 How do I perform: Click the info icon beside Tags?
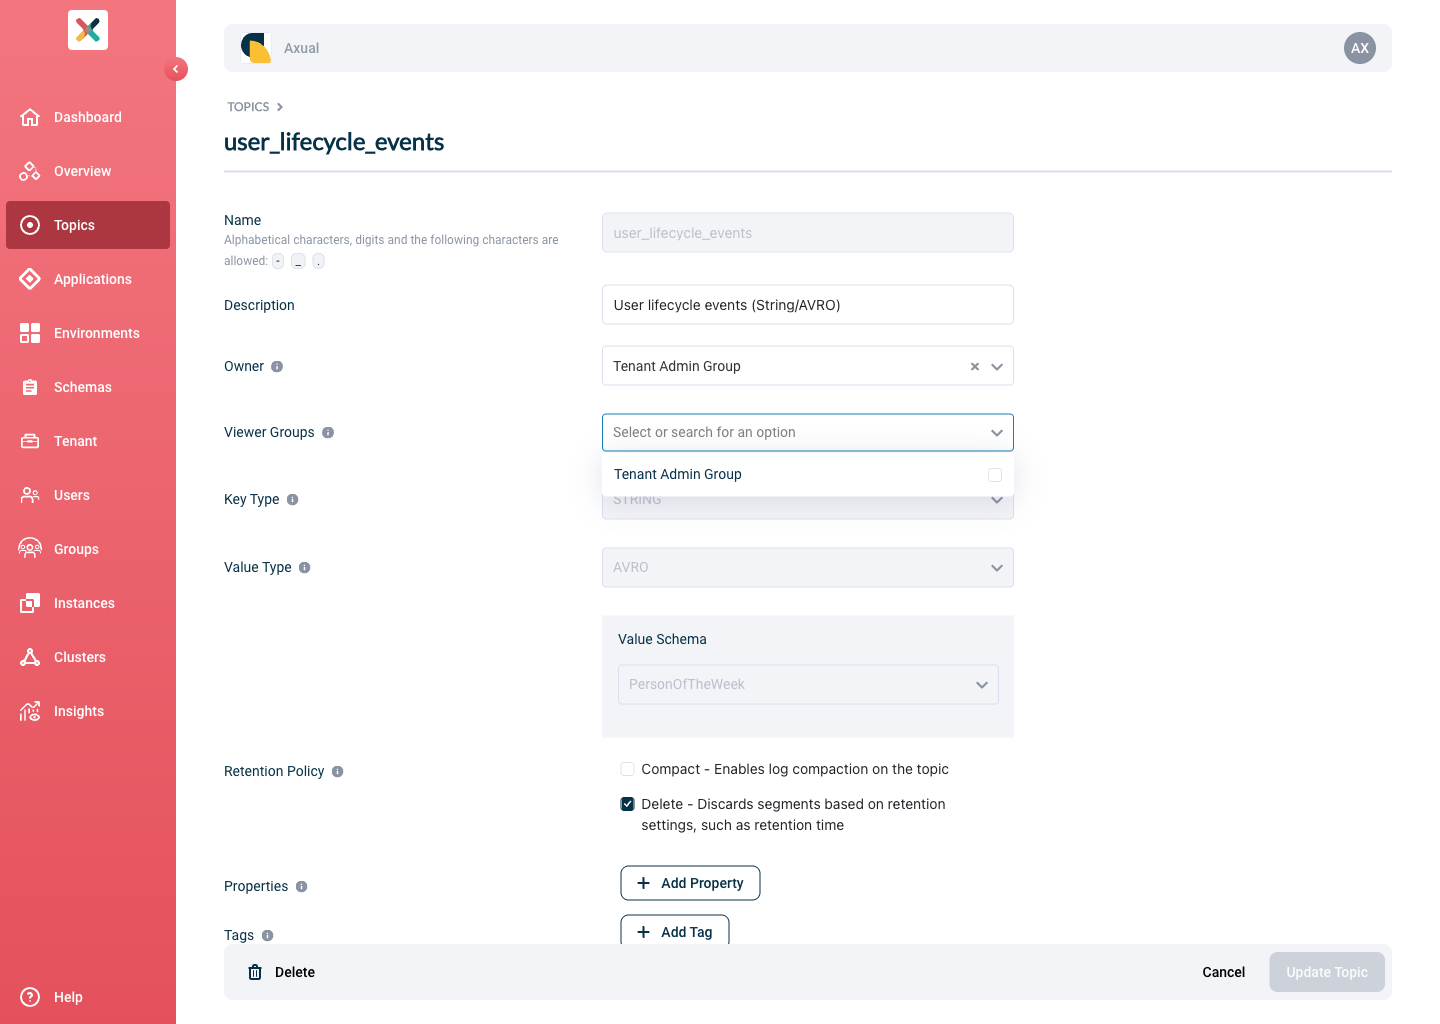coord(267,936)
